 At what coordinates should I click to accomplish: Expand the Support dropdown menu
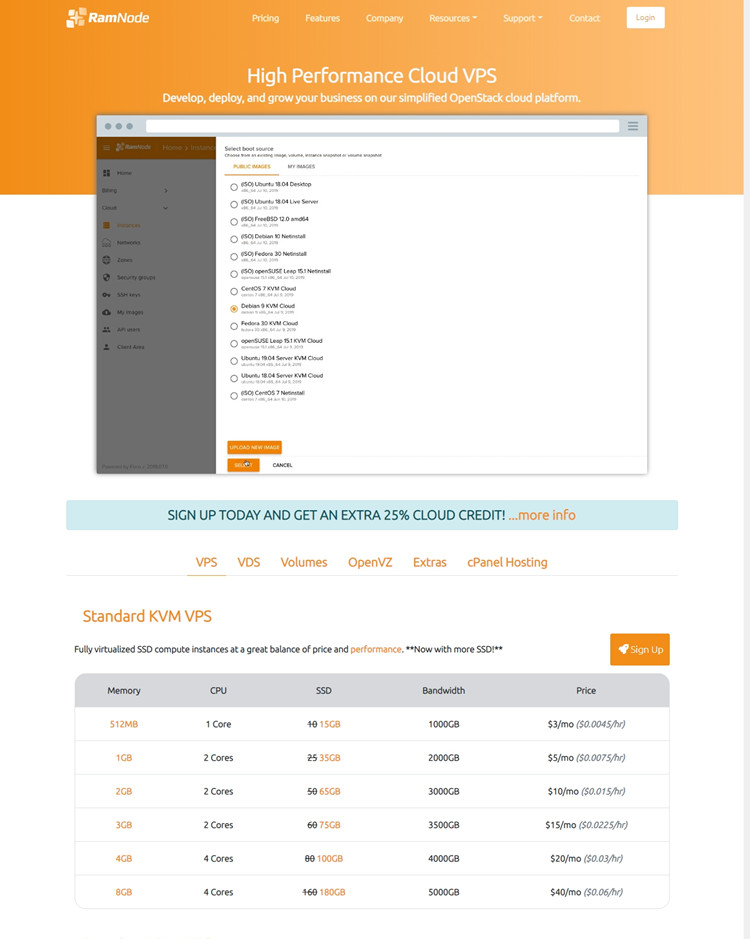[522, 18]
